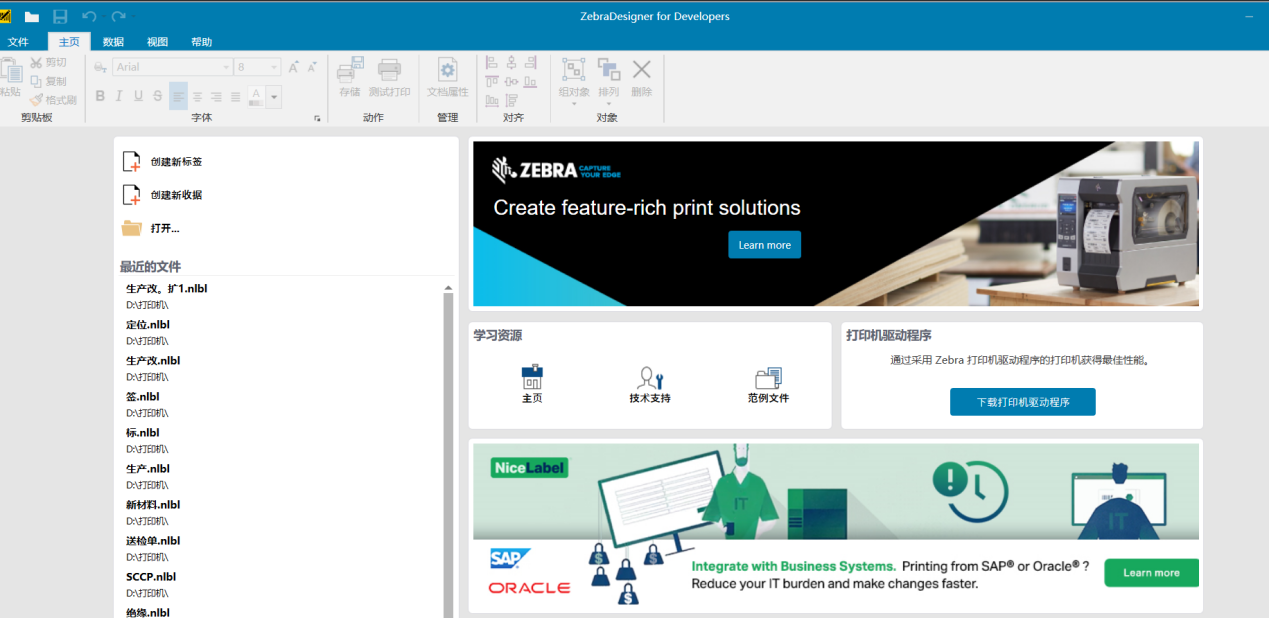Open recent file 新材料.nlbl
Screen dimensions: 1269x618
pos(153,504)
